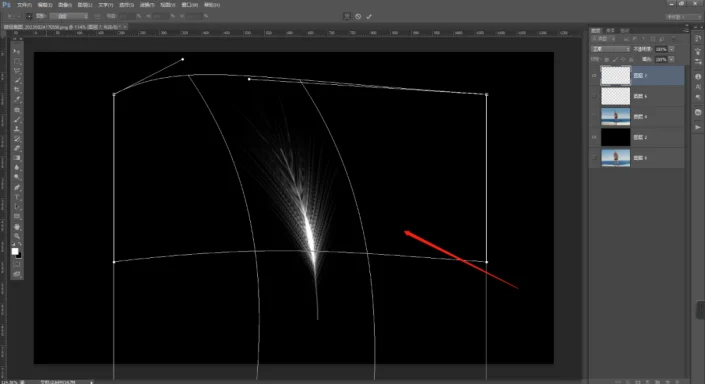This screenshot has height=384, width=705.
Task: Lock transparent pixels in Layers panel
Action: point(607,59)
